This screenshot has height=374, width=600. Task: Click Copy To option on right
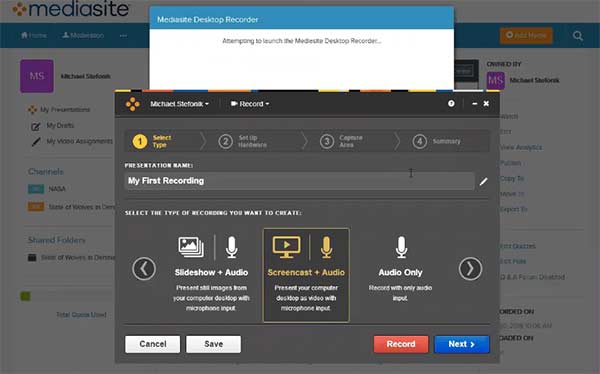[x=512, y=178]
